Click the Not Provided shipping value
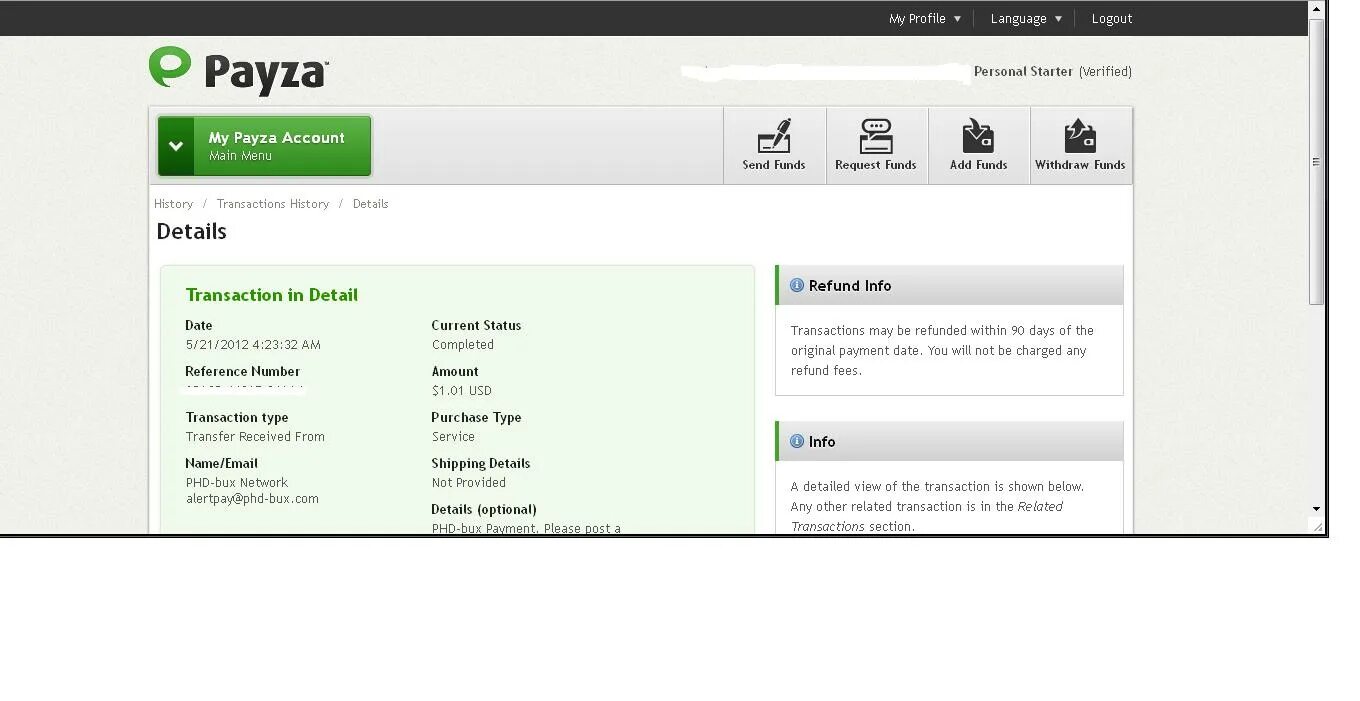 (x=468, y=482)
